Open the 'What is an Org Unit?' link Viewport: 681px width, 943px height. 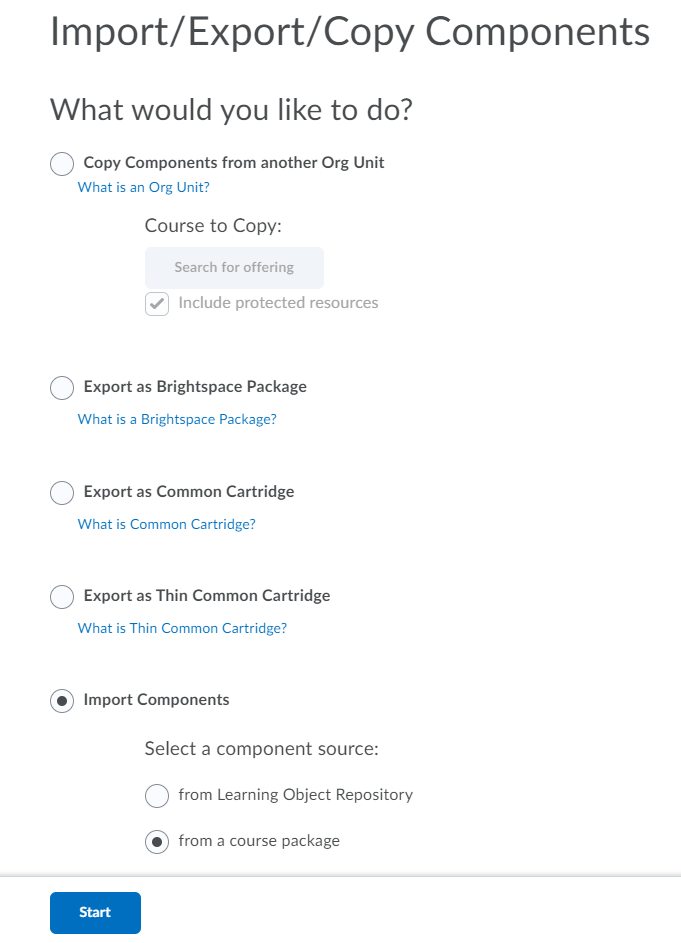143,187
